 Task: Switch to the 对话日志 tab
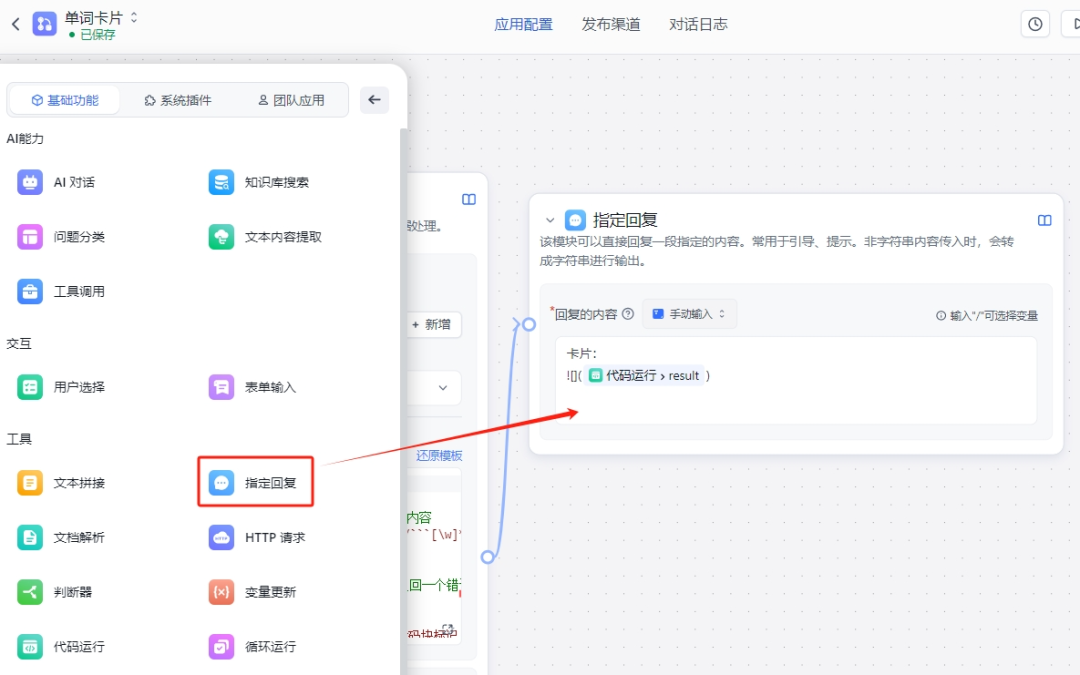tap(698, 24)
